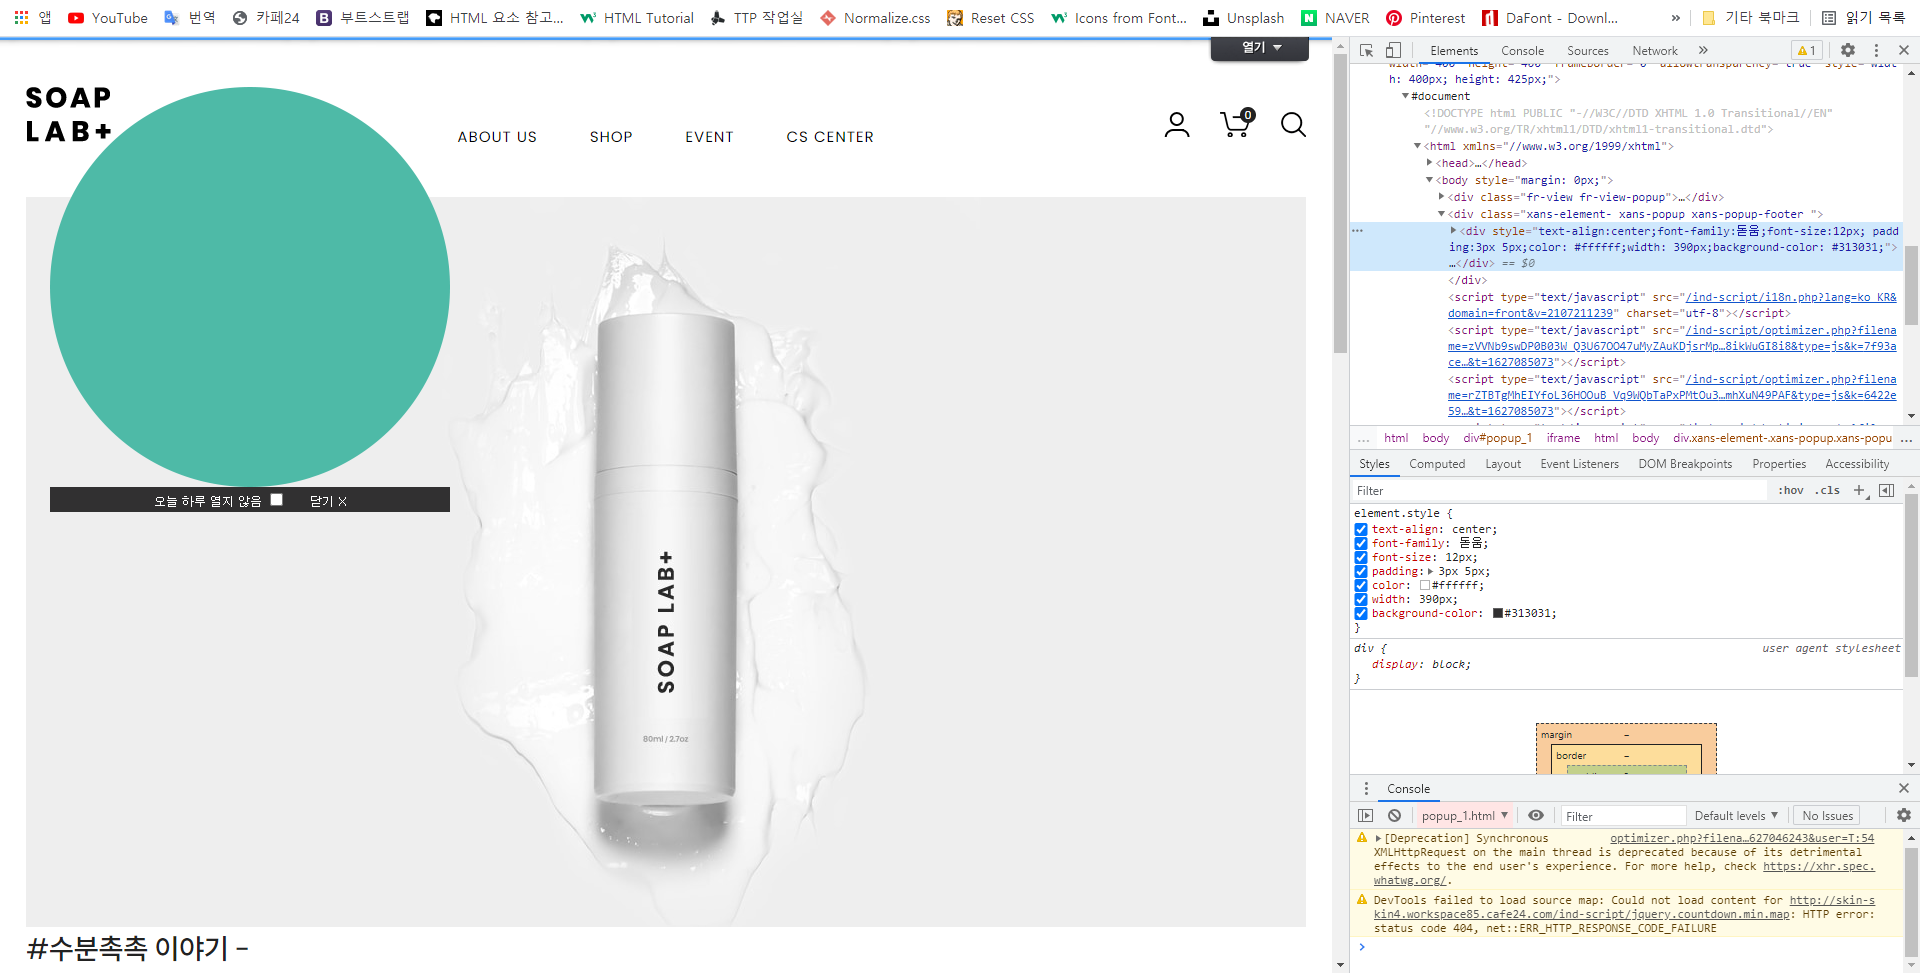
Task: Show more bookmarks chevron
Action: click(x=1676, y=18)
